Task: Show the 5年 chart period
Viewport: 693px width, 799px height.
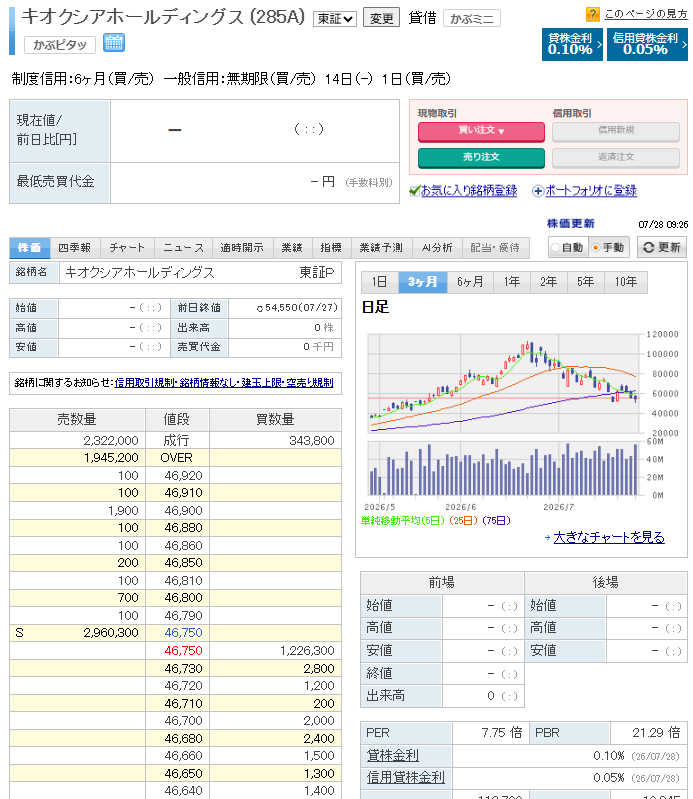Action: (x=585, y=282)
